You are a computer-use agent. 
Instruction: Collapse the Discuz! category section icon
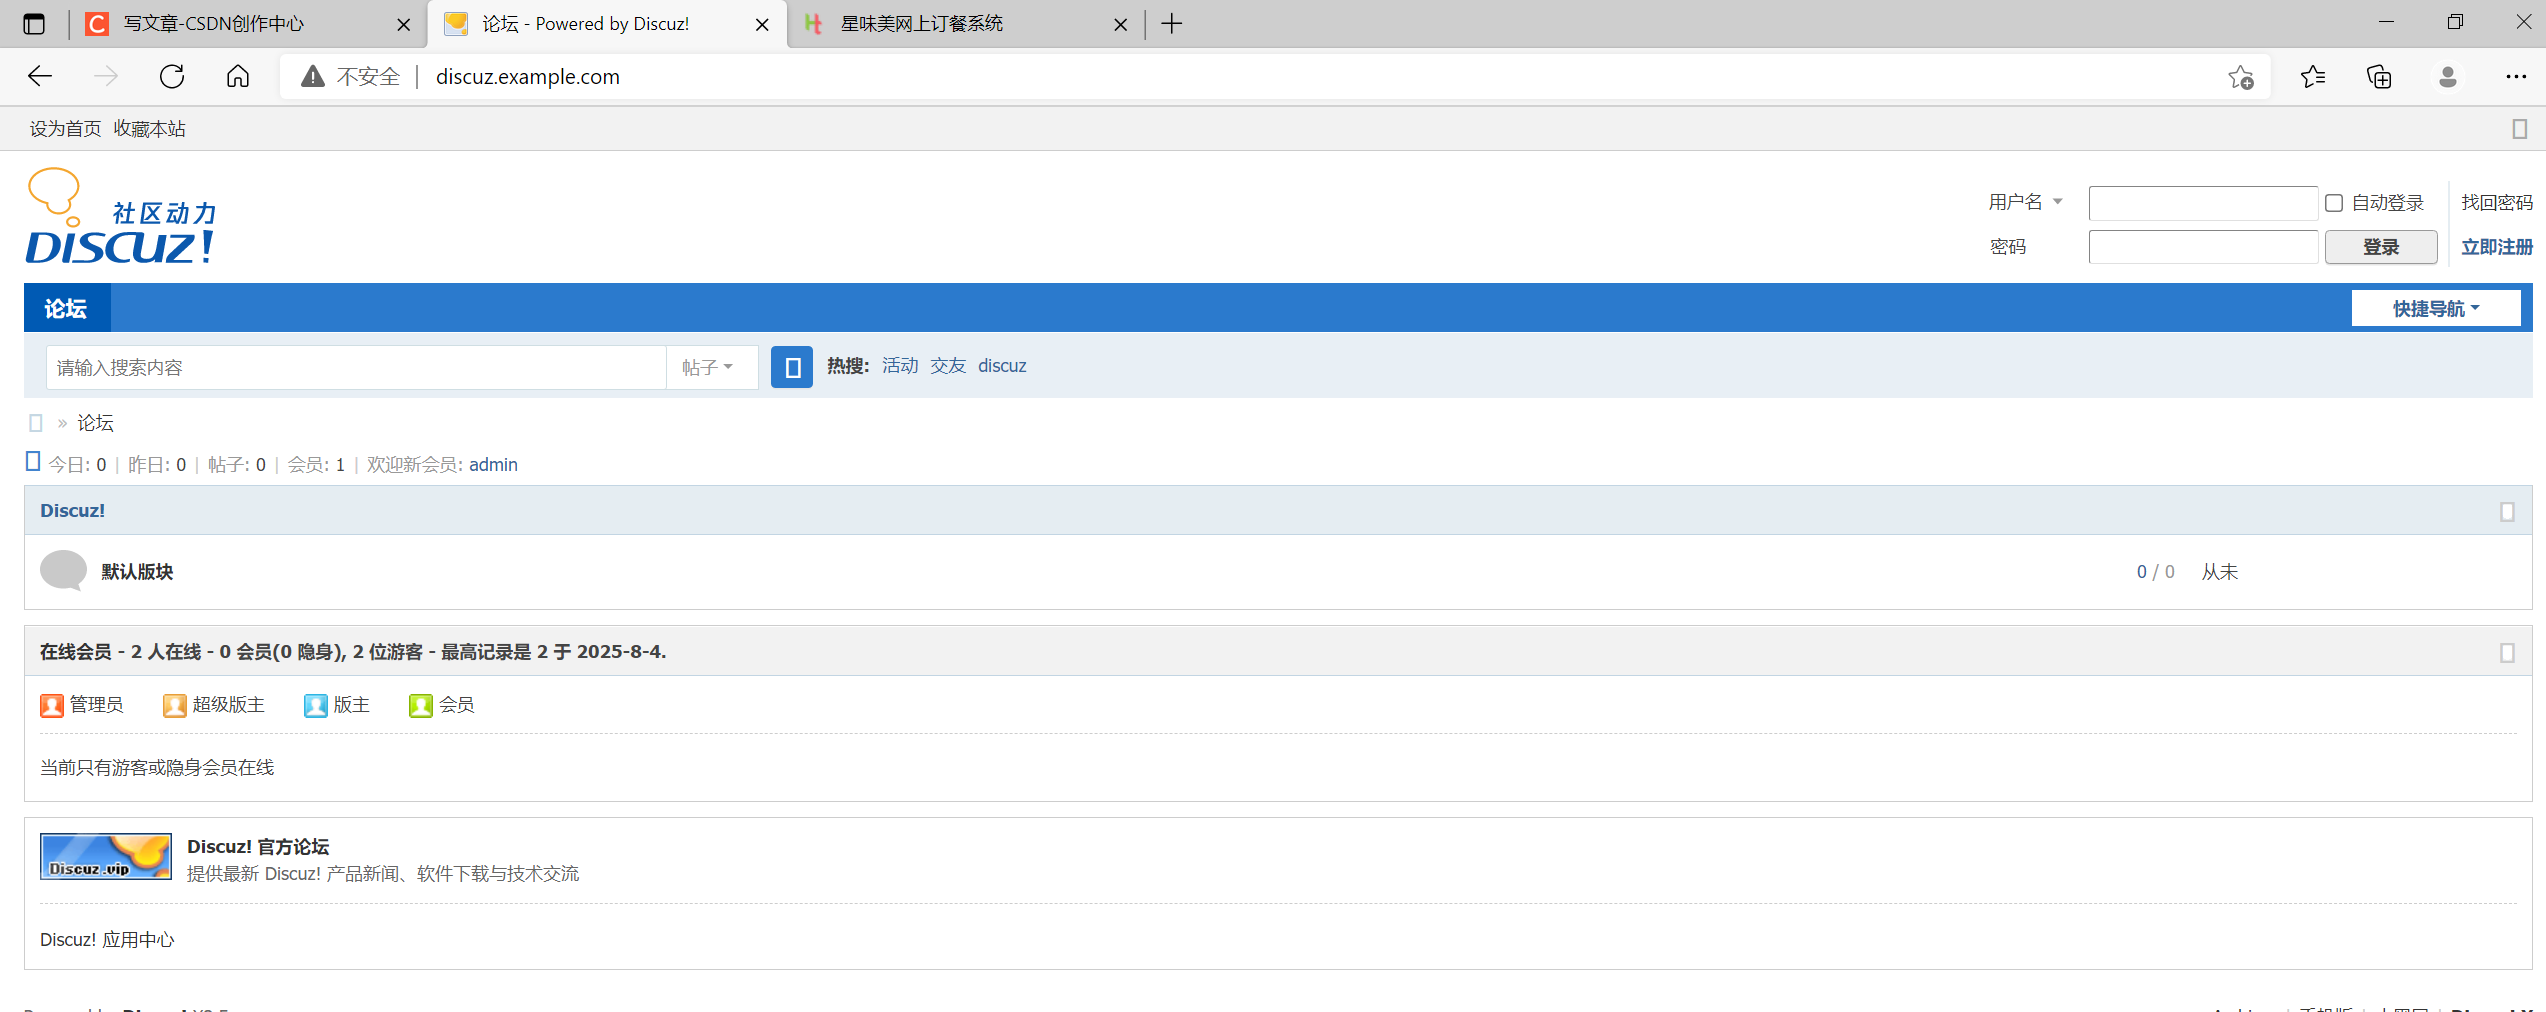pyautogui.click(x=2507, y=512)
